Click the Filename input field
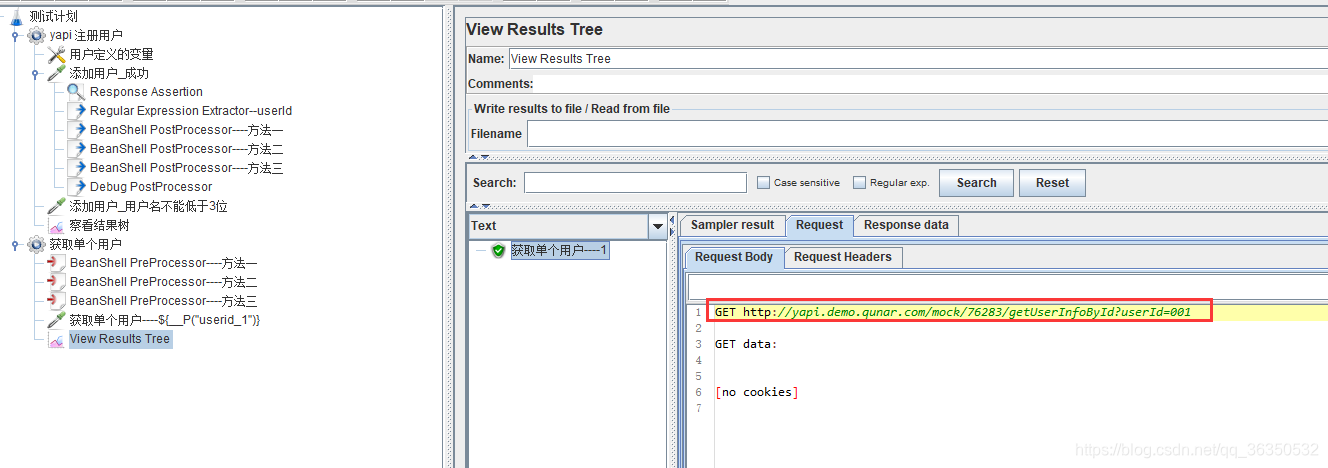 [927, 133]
